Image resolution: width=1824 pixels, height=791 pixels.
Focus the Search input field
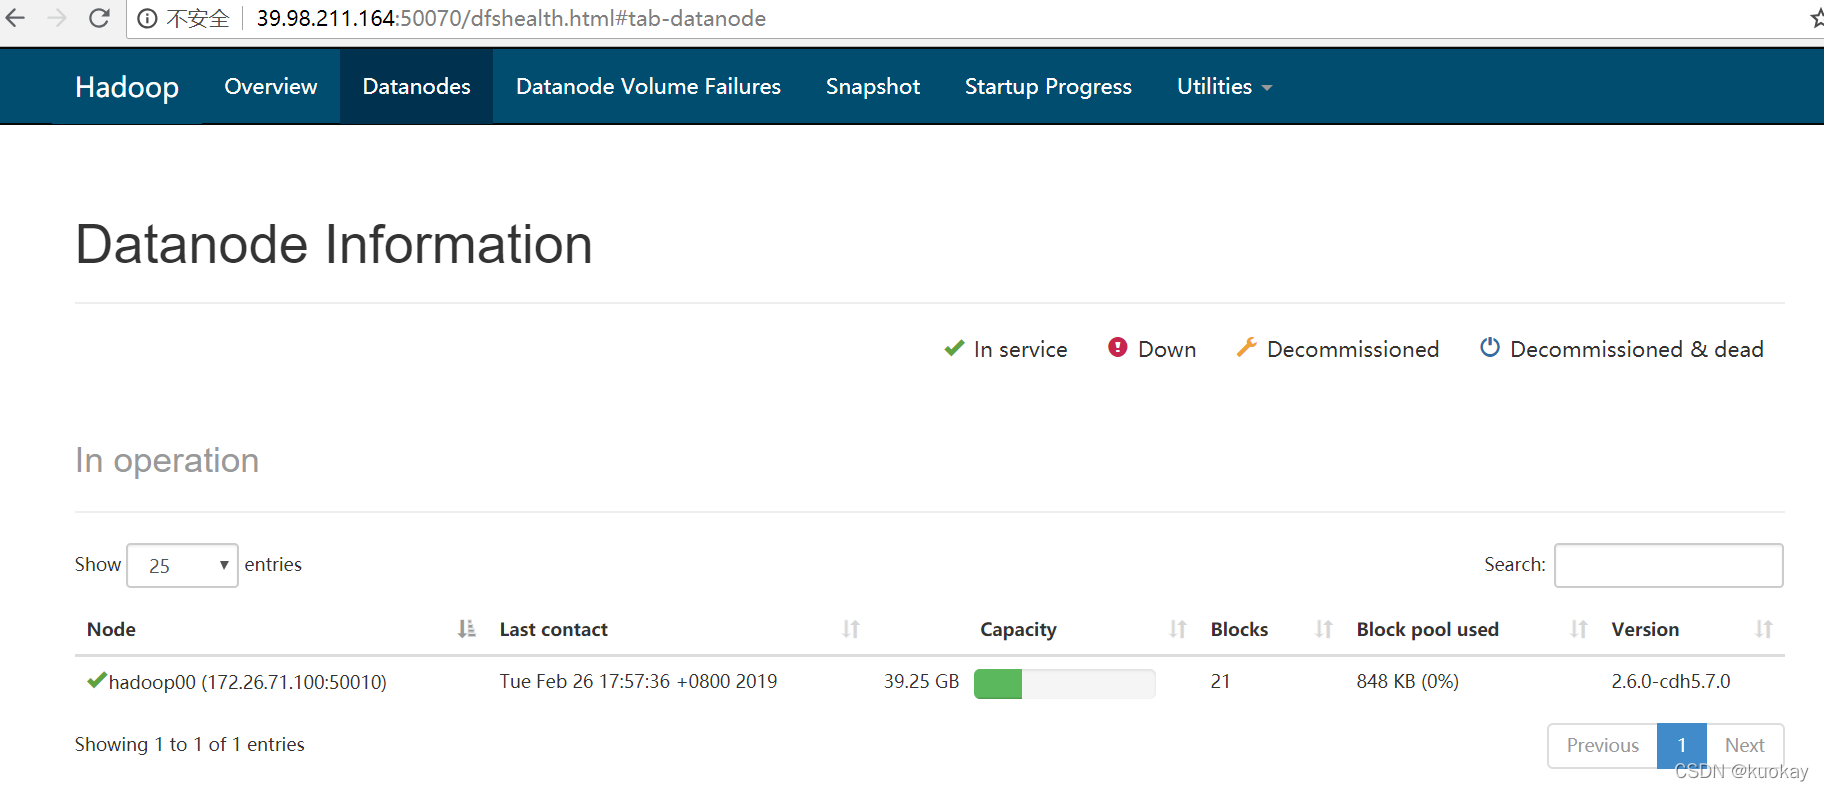click(1668, 565)
